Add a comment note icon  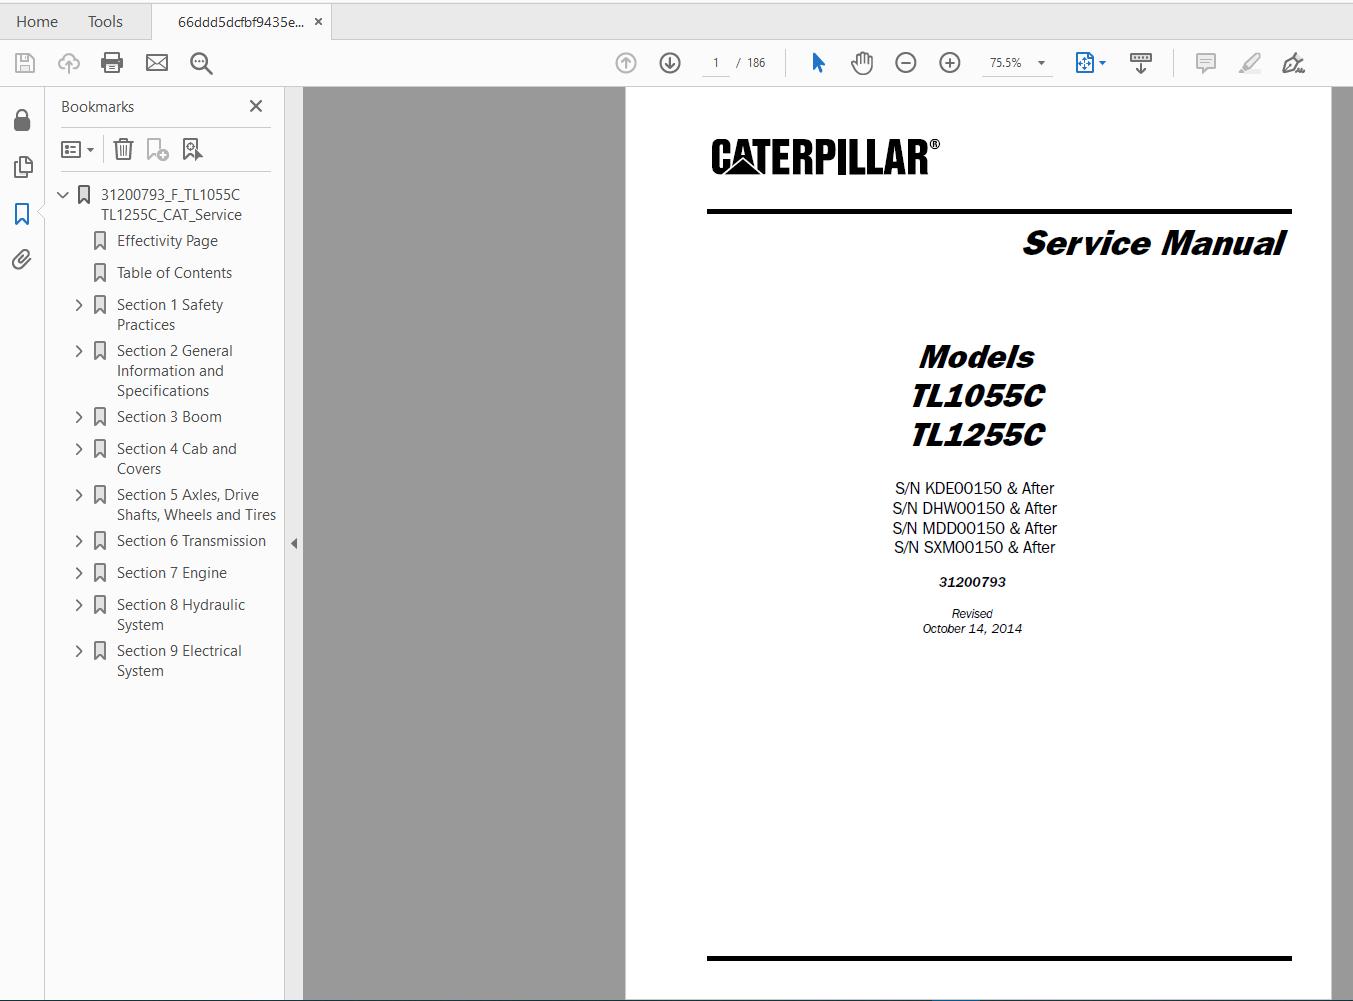pyautogui.click(x=1206, y=63)
